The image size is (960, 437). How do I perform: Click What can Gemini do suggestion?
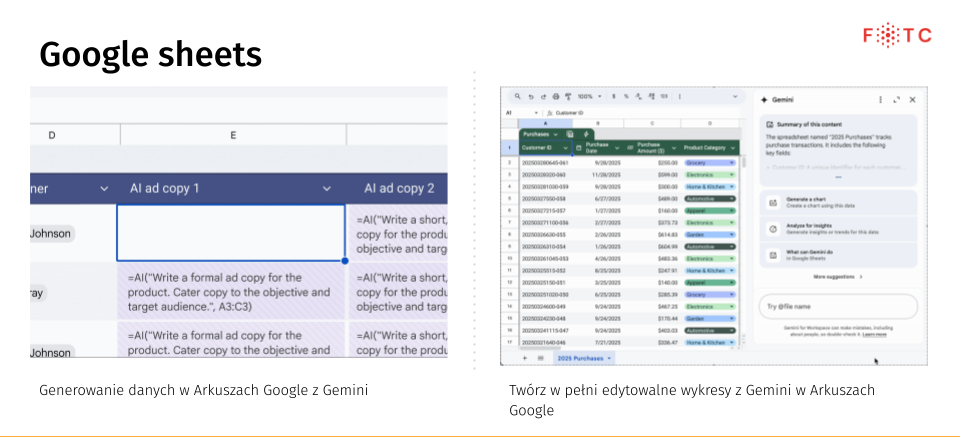(x=838, y=255)
